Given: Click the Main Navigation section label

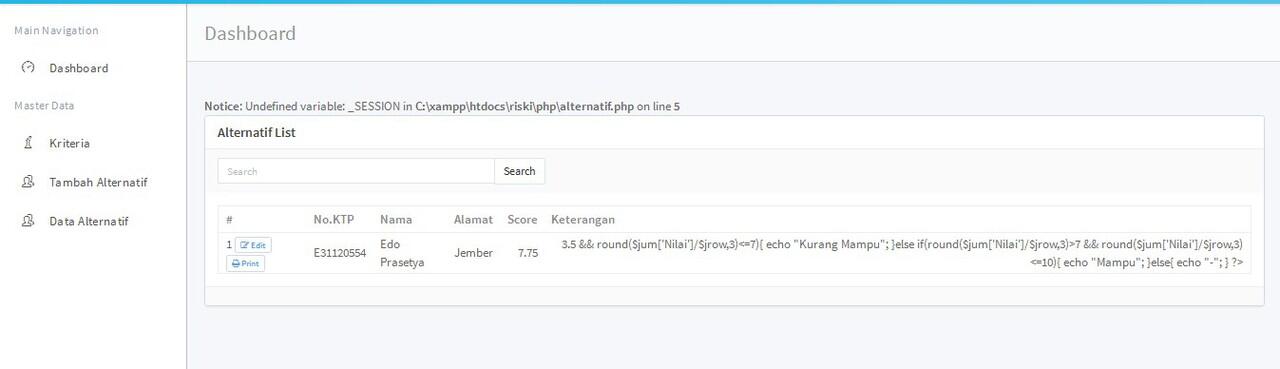Looking at the screenshot, I should pyautogui.click(x=56, y=30).
